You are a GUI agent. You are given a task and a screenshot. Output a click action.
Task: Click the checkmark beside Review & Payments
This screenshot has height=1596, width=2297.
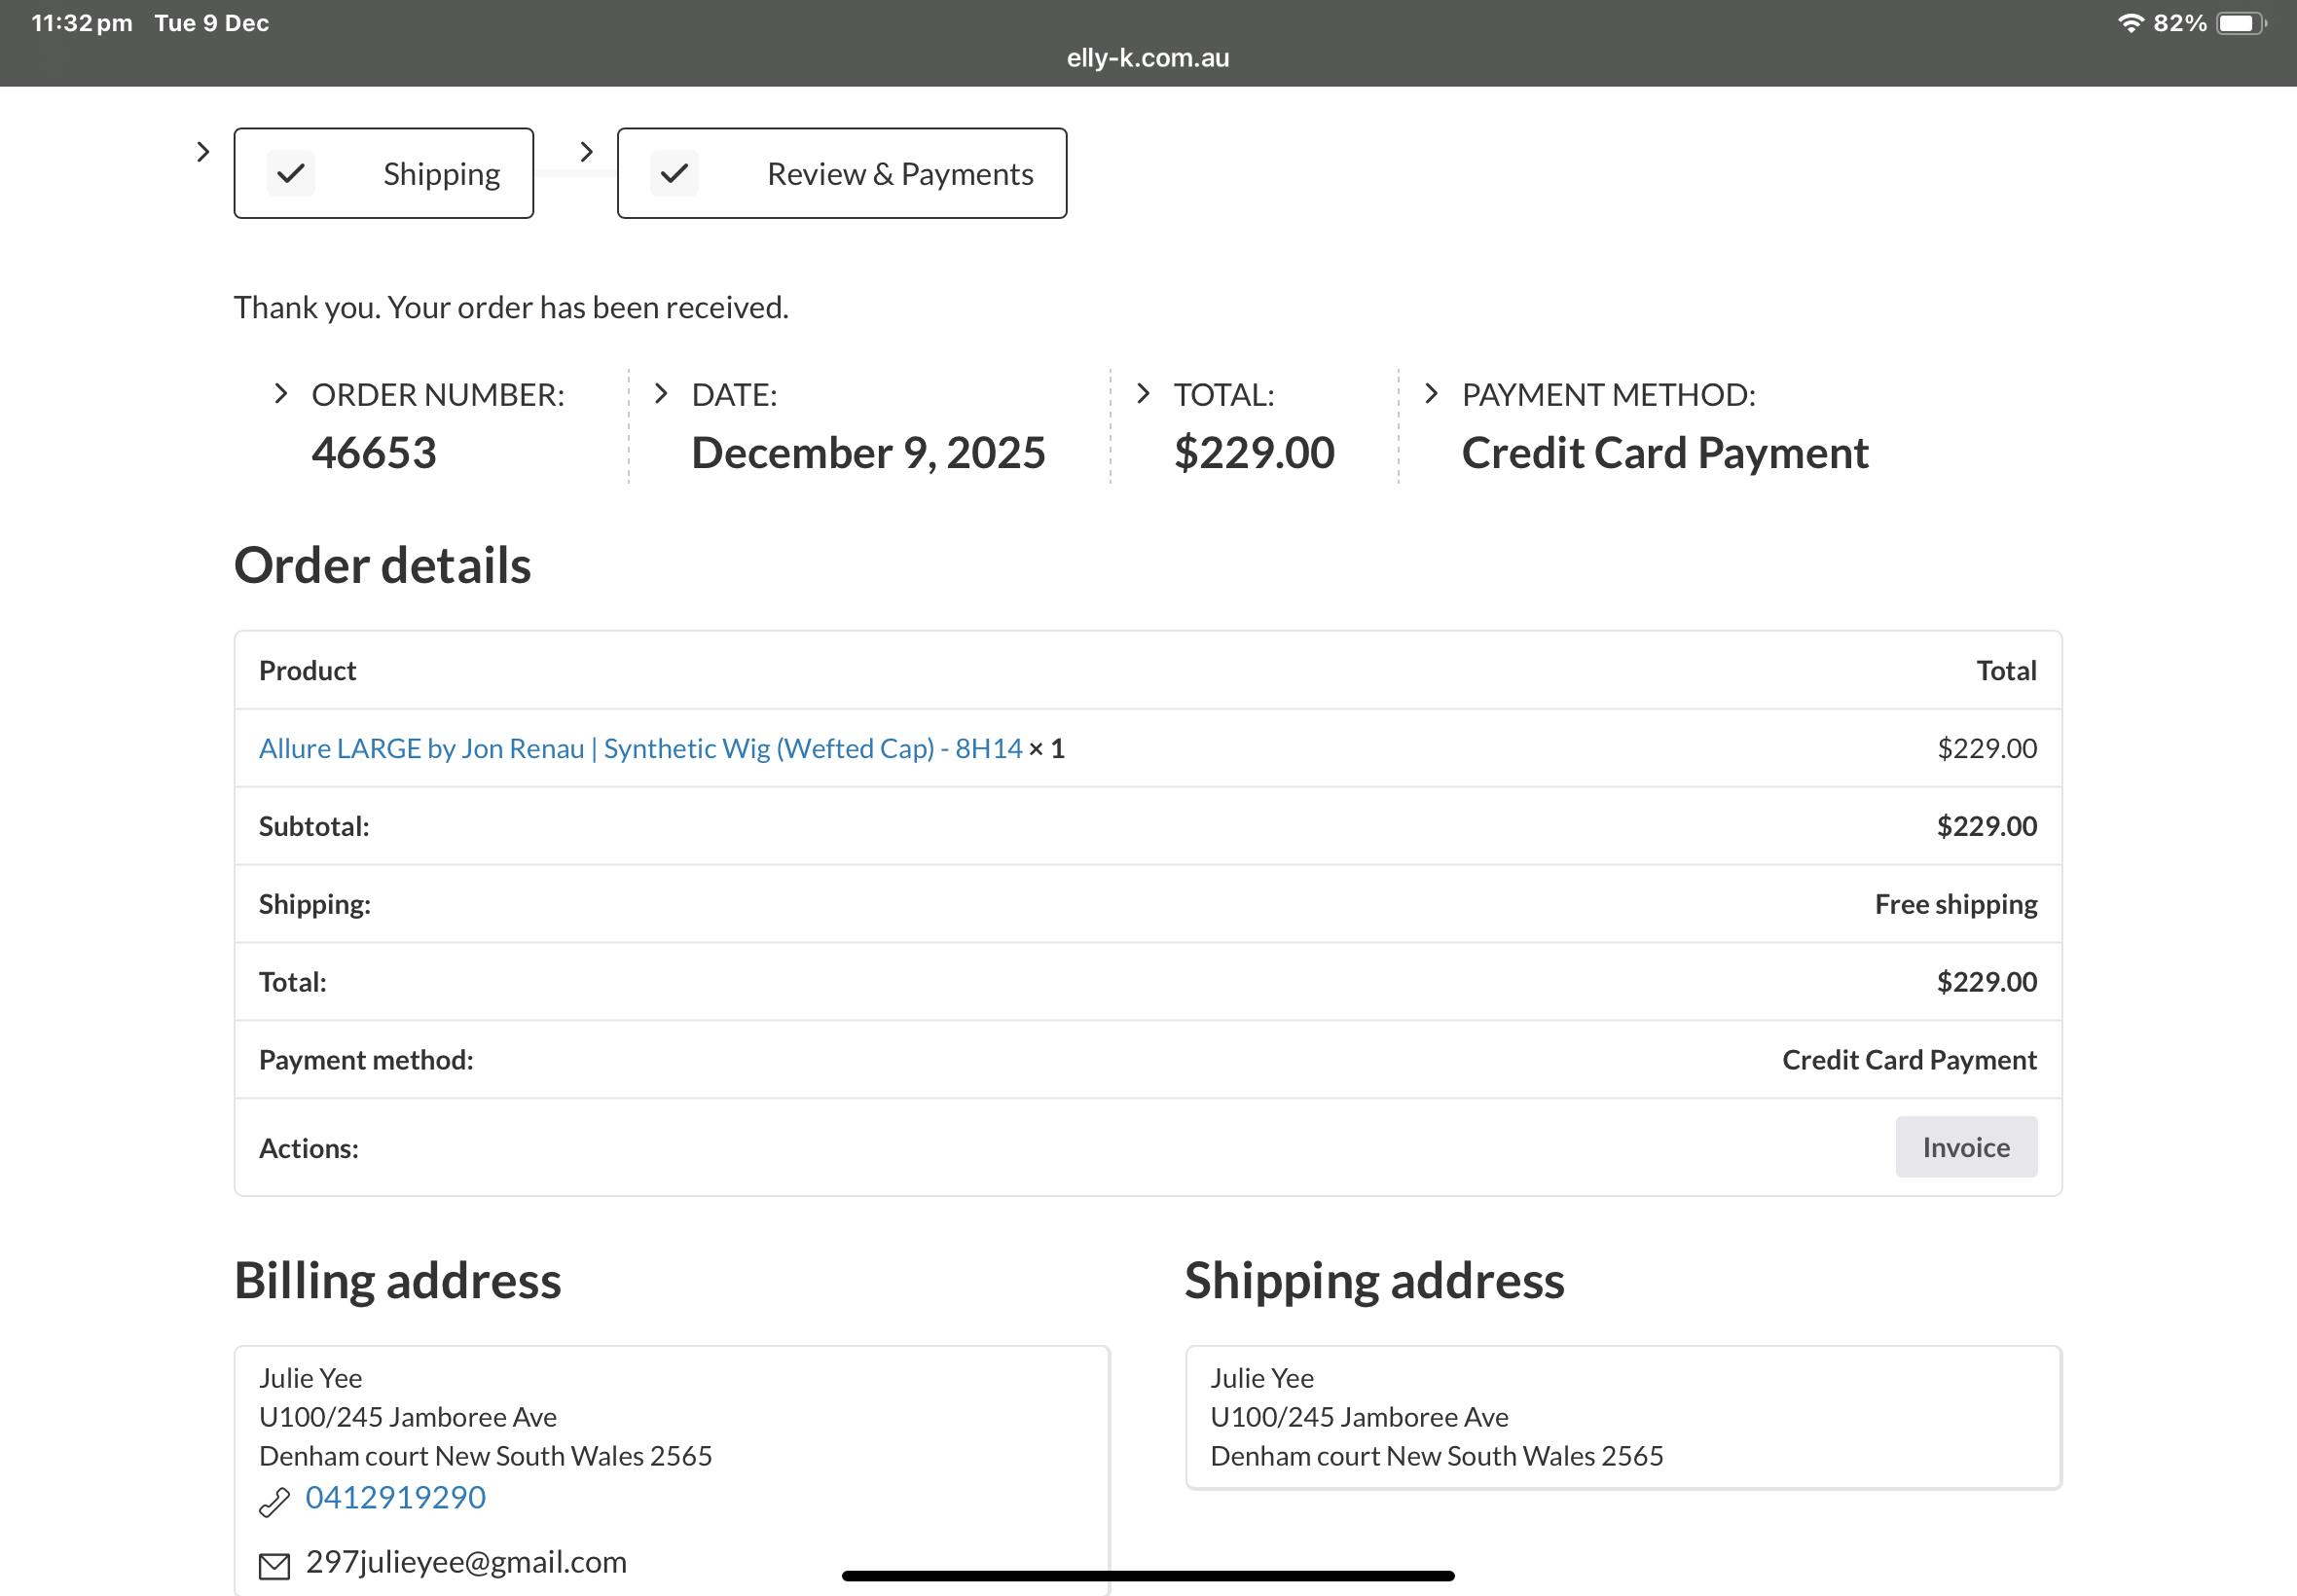(674, 174)
